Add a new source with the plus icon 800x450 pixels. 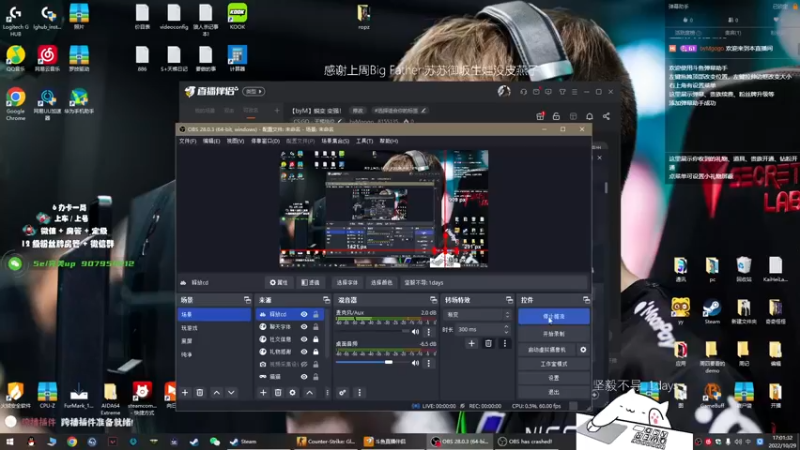[x=263, y=392]
